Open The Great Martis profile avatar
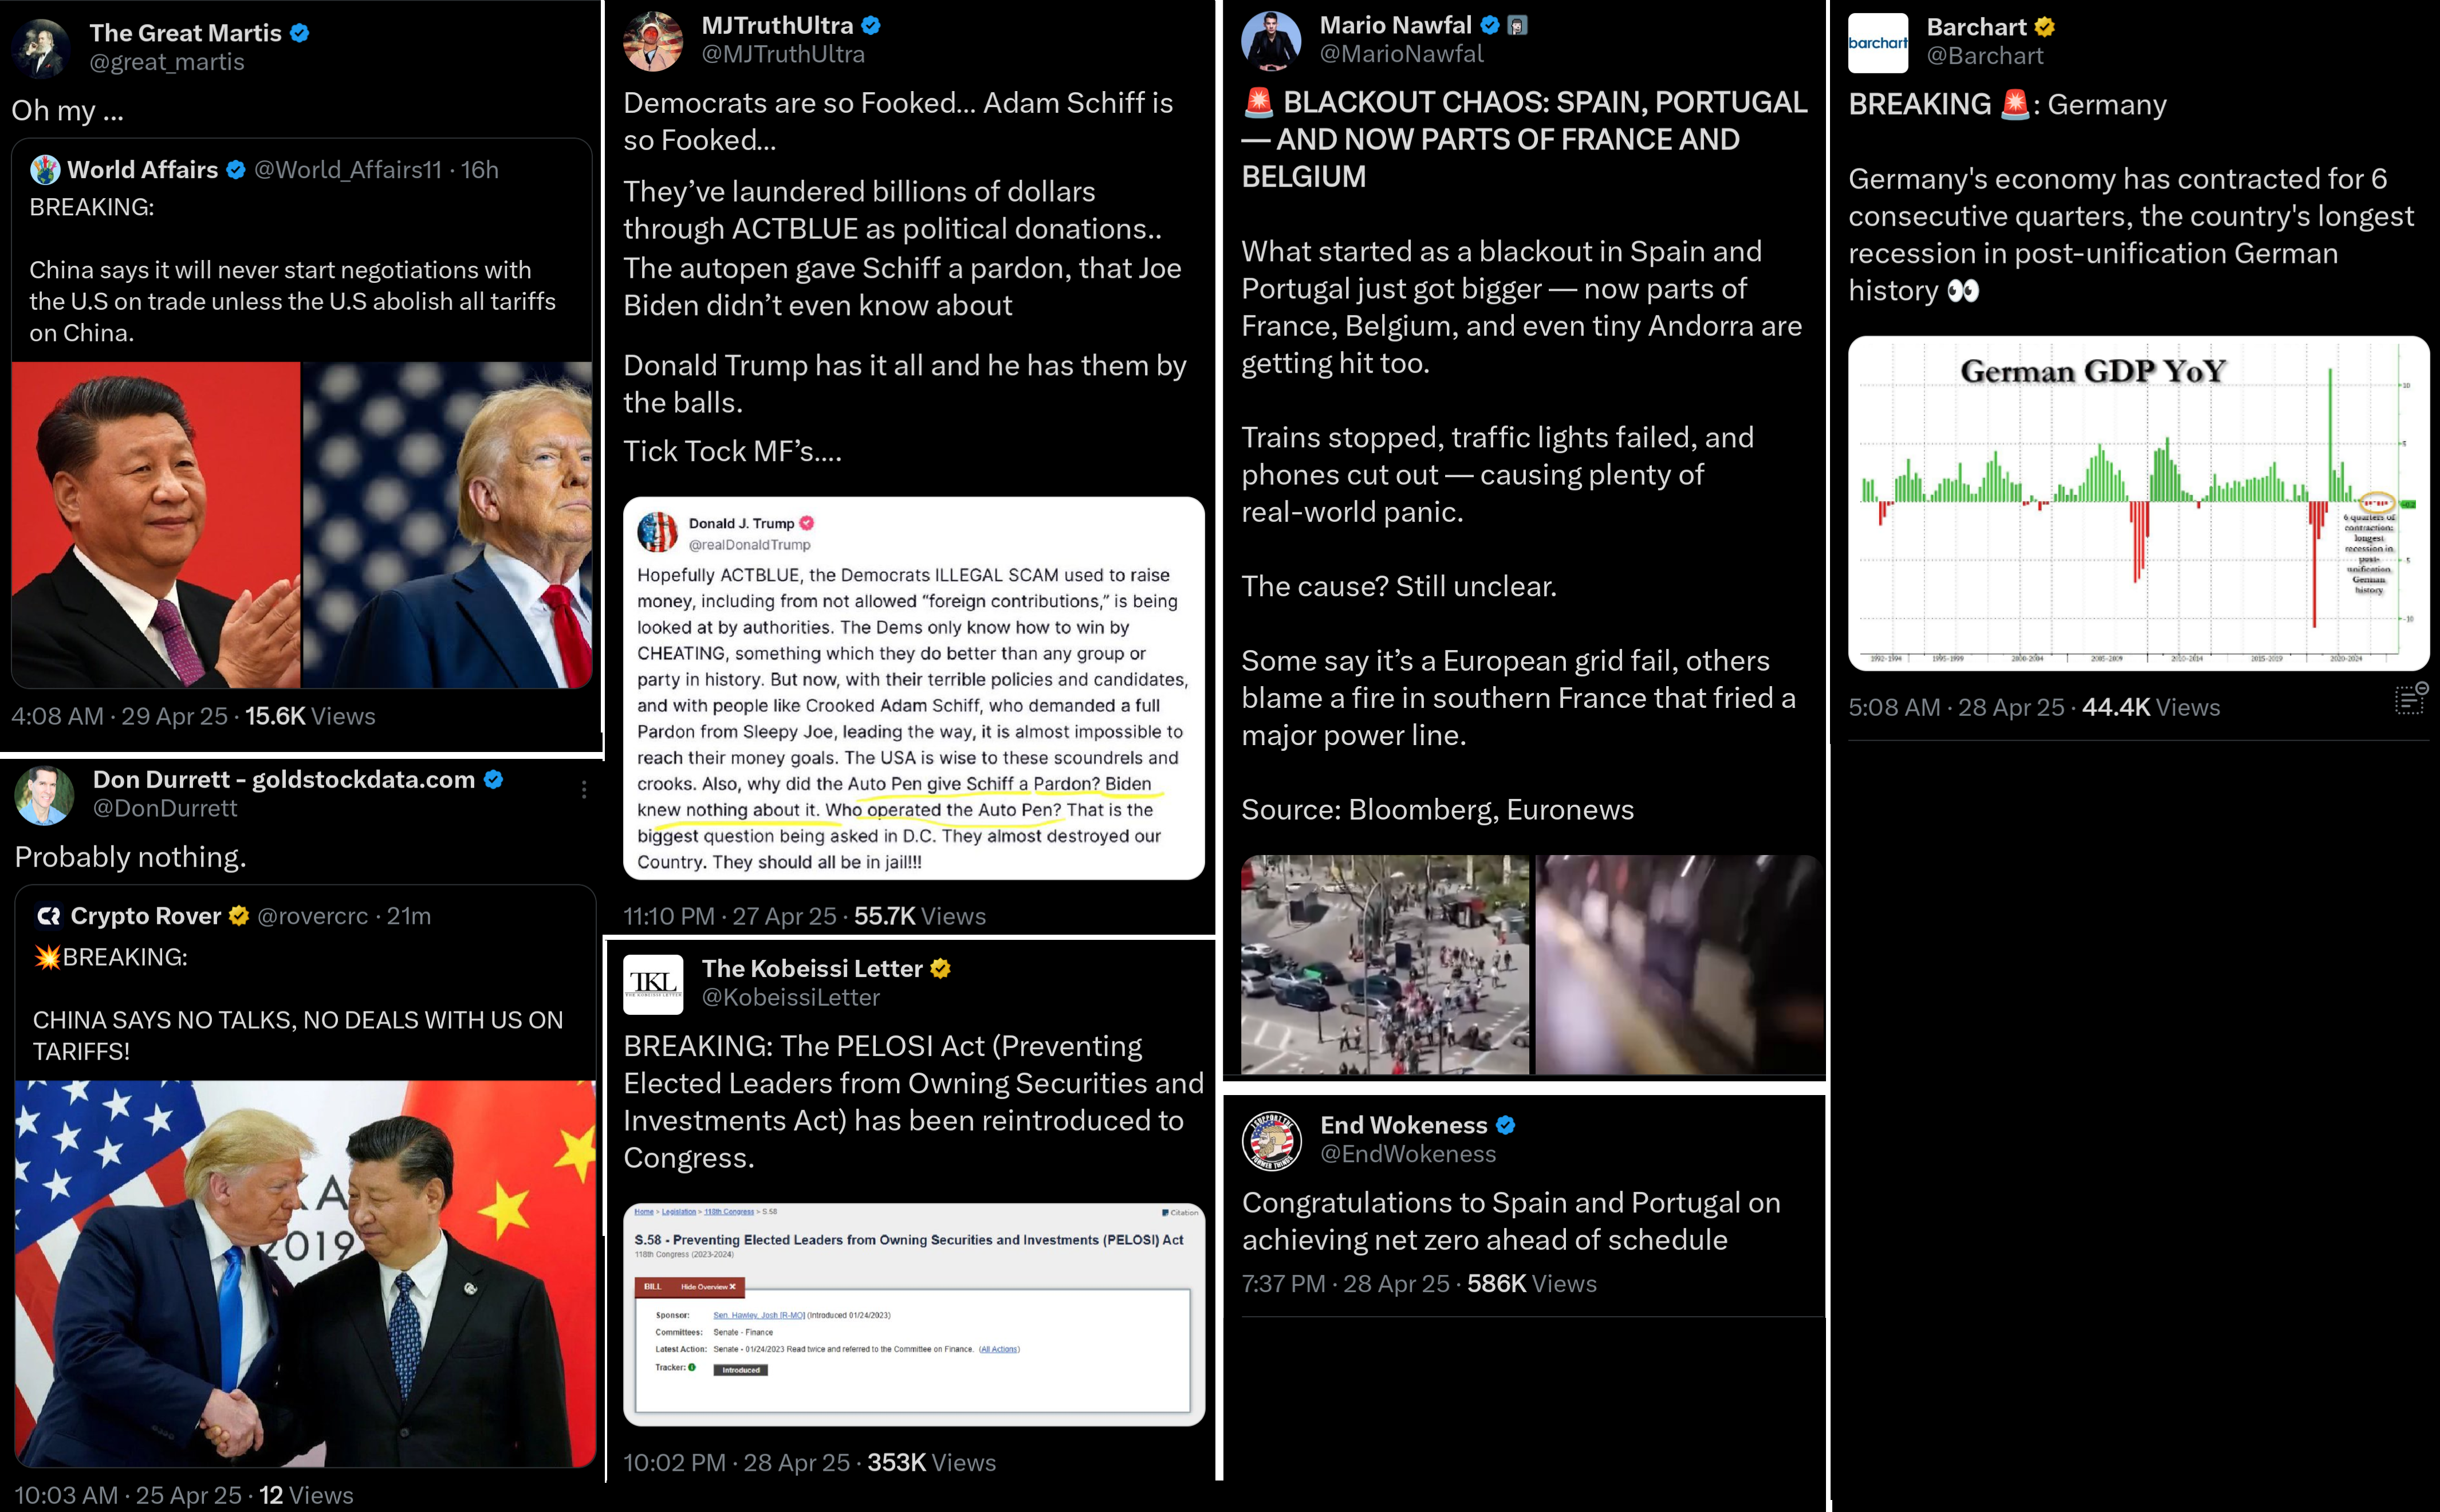This screenshot has height=1512, width=2440. tap(41, 47)
